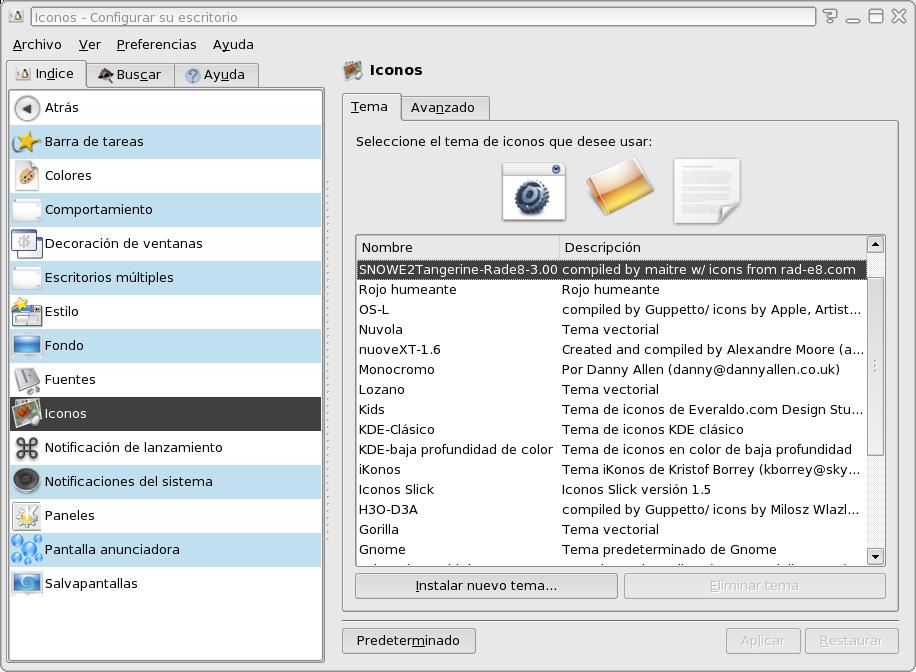Click the gear application preview icon

point(533,192)
